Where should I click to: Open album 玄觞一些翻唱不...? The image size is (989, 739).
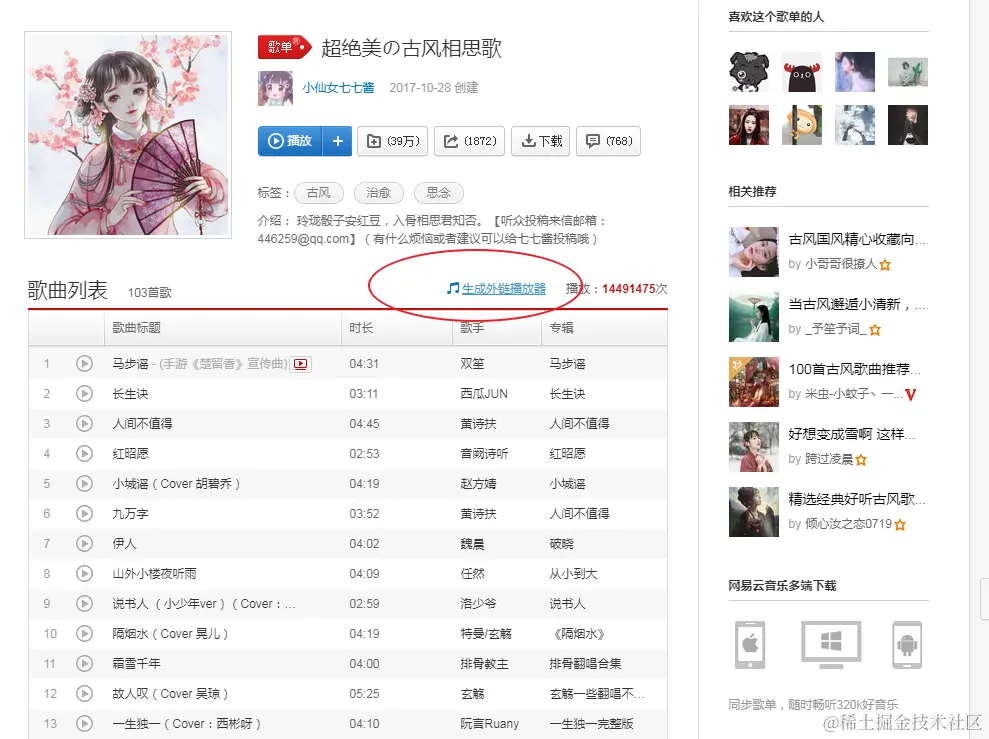point(597,694)
